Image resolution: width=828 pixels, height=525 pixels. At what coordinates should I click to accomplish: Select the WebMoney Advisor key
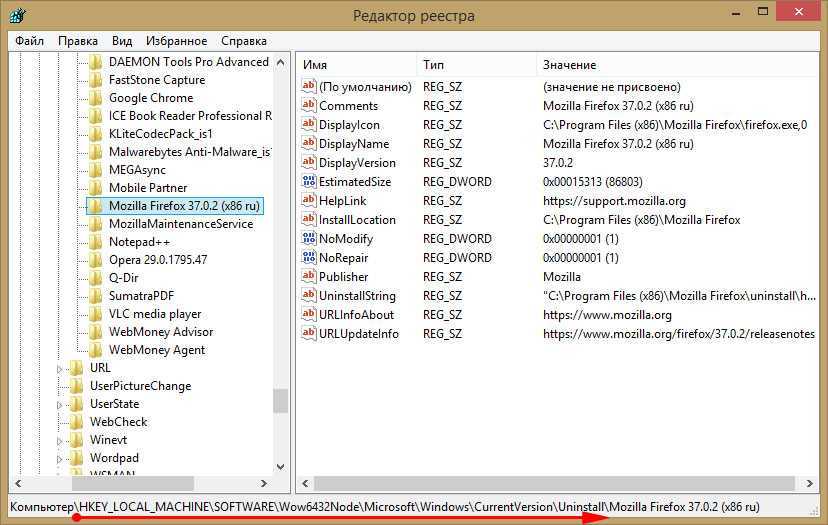(161, 332)
